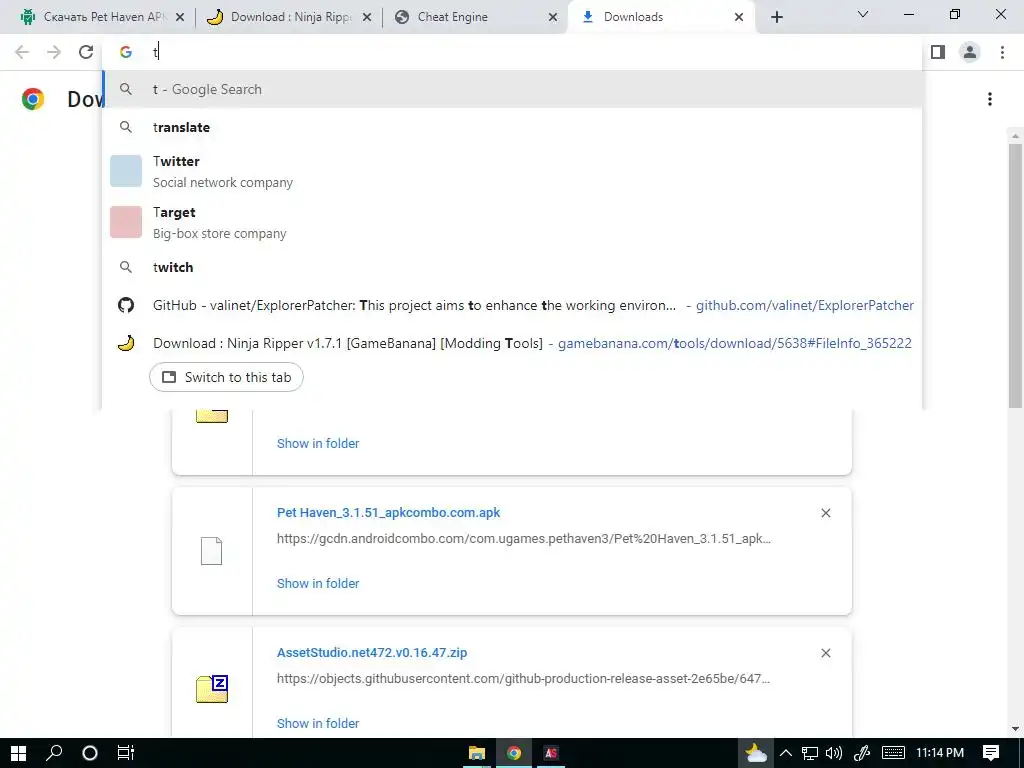
Task: Open Task View on the taskbar
Action: point(125,753)
